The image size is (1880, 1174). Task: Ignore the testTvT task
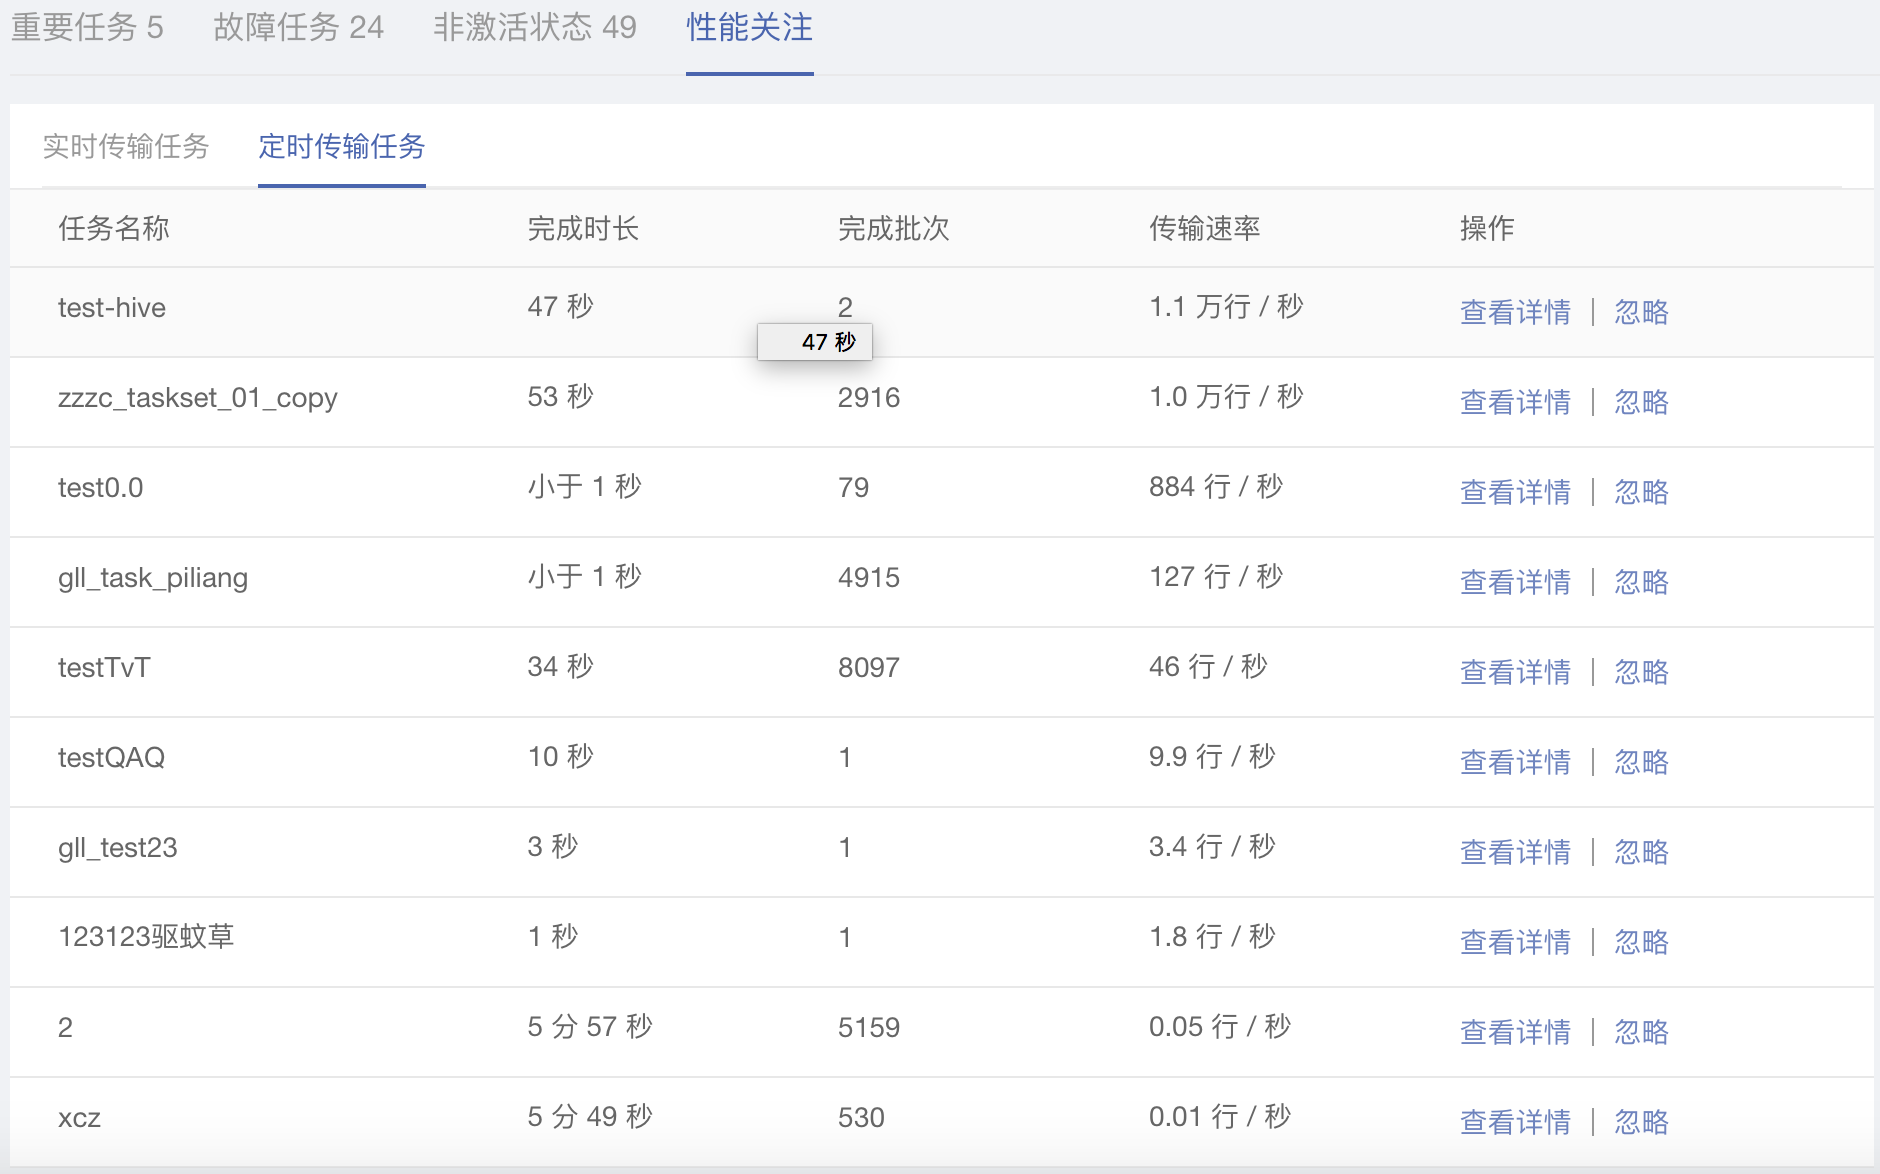pyautogui.click(x=1641, y=672)
